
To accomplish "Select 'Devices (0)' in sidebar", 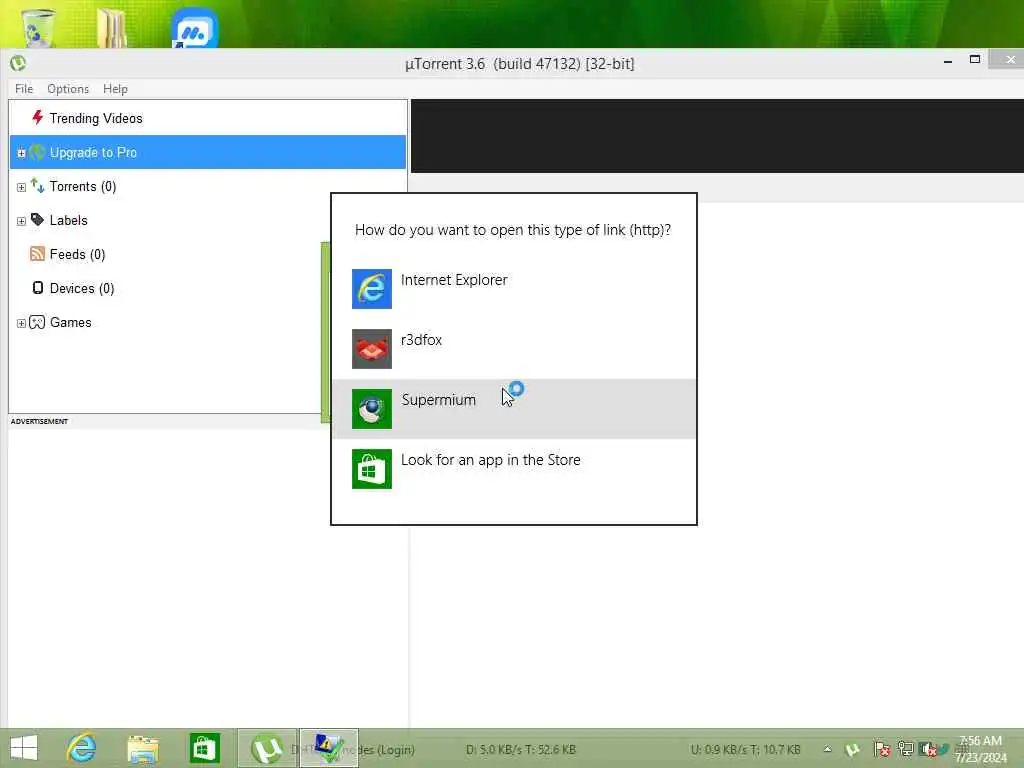I will coord(208,288).
